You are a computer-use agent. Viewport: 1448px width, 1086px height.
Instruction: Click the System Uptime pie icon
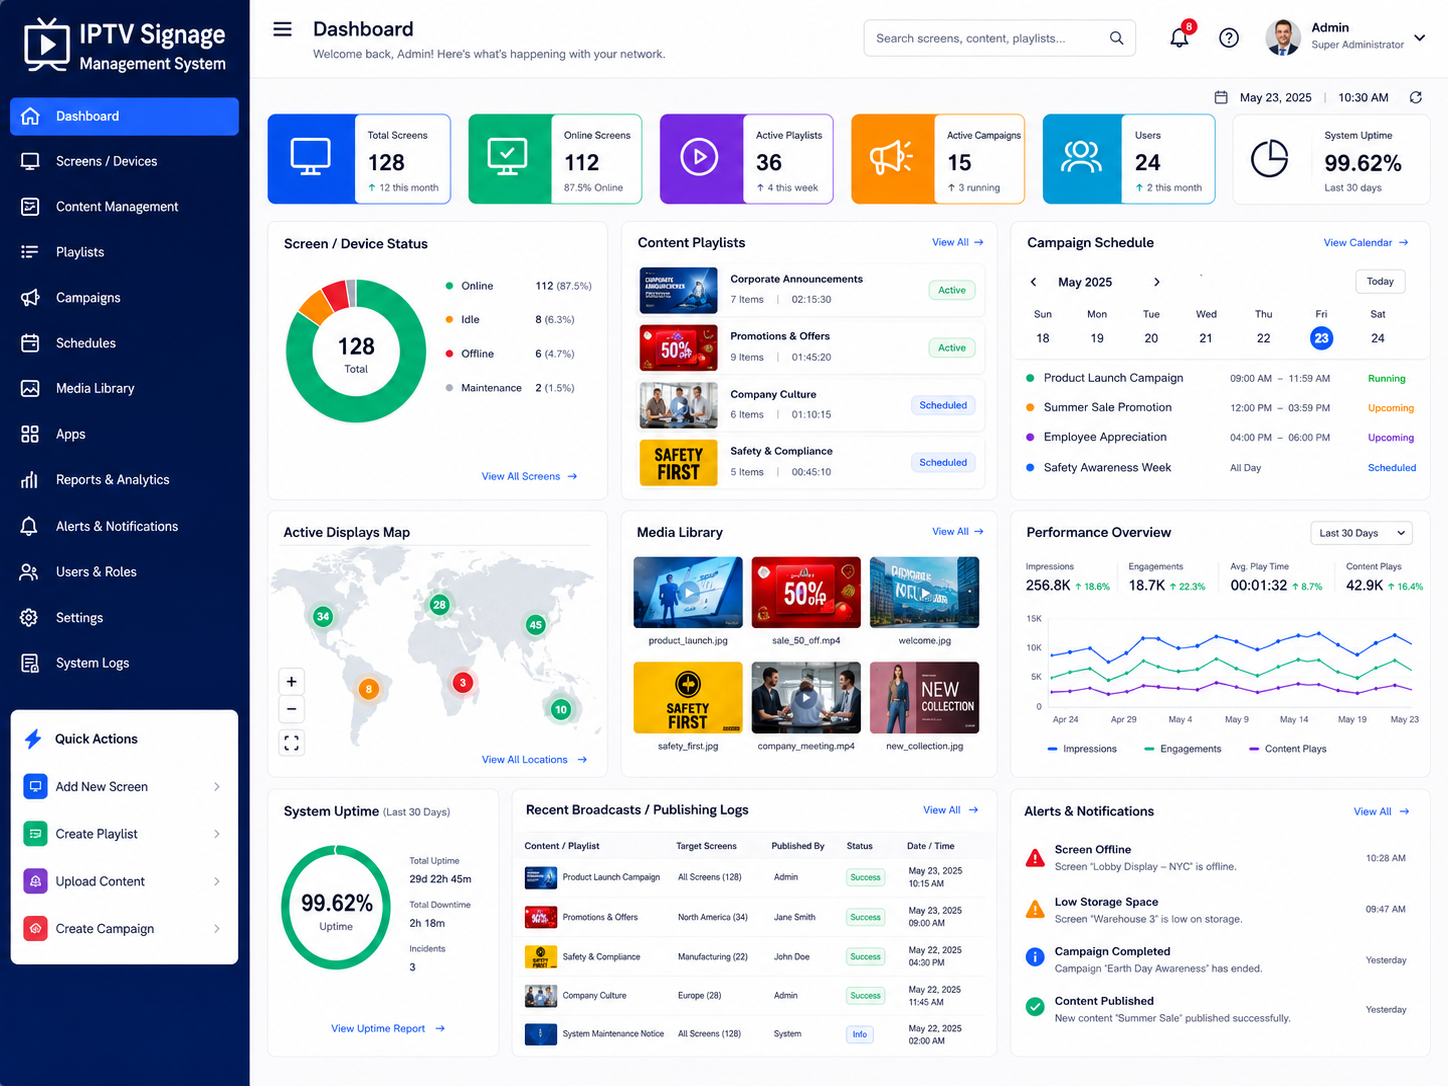point(1269,158)
